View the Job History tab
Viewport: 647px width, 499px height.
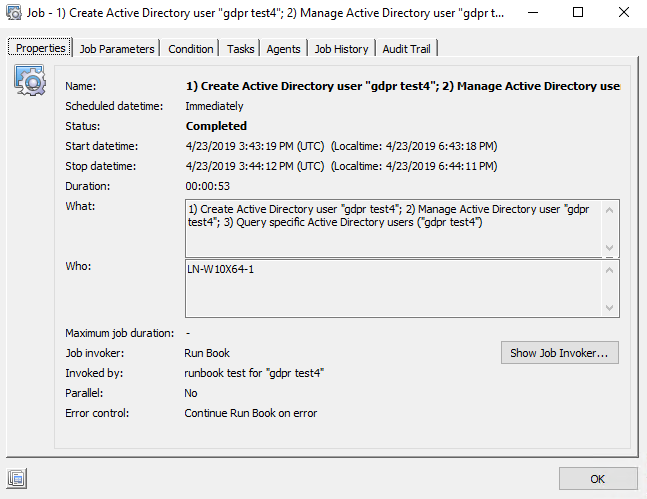341,49
